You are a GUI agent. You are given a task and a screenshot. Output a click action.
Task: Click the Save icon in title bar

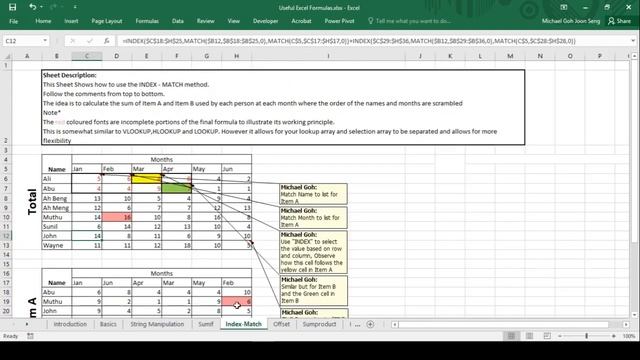(13, 7)
